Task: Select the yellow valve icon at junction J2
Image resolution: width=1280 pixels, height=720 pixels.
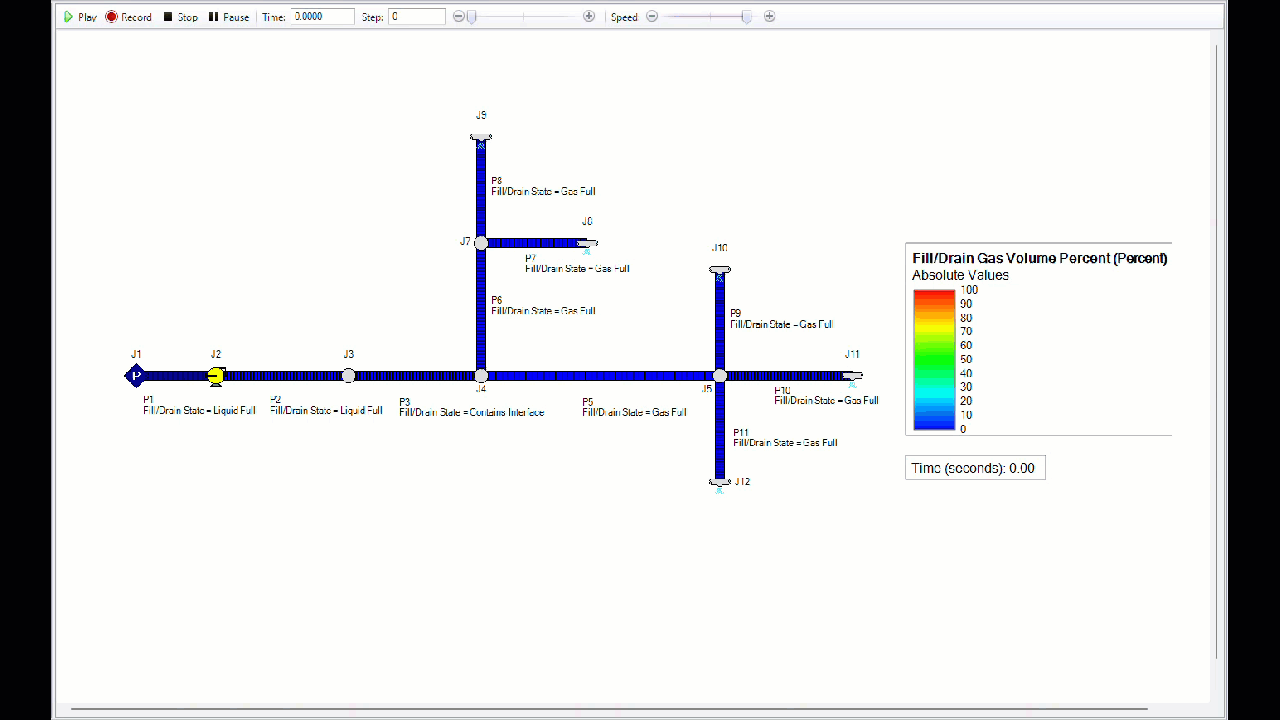Action: tap(216, 375)
